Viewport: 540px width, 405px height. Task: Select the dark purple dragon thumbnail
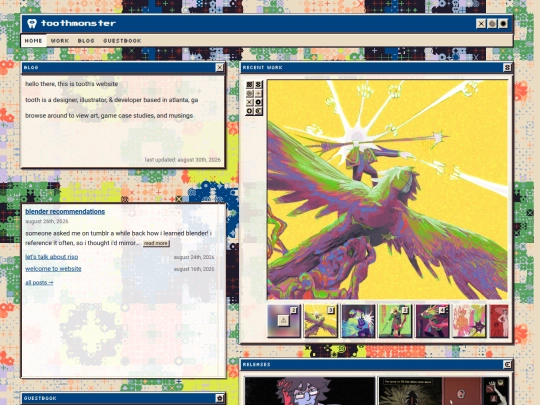tap(432, 321)
